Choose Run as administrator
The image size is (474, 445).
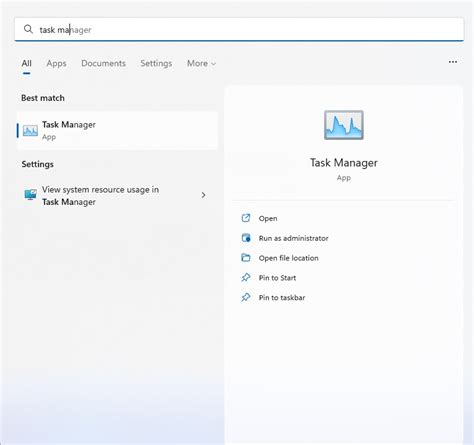[x=293, y=238]
